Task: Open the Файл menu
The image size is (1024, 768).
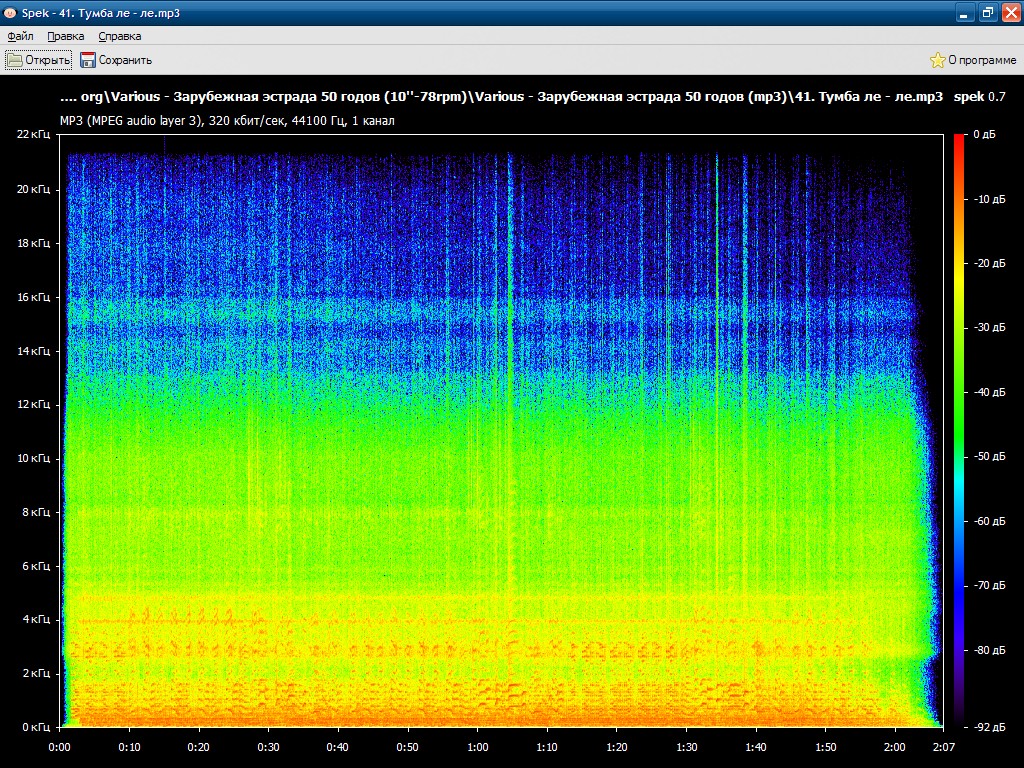Action: (x=20, y=36)
